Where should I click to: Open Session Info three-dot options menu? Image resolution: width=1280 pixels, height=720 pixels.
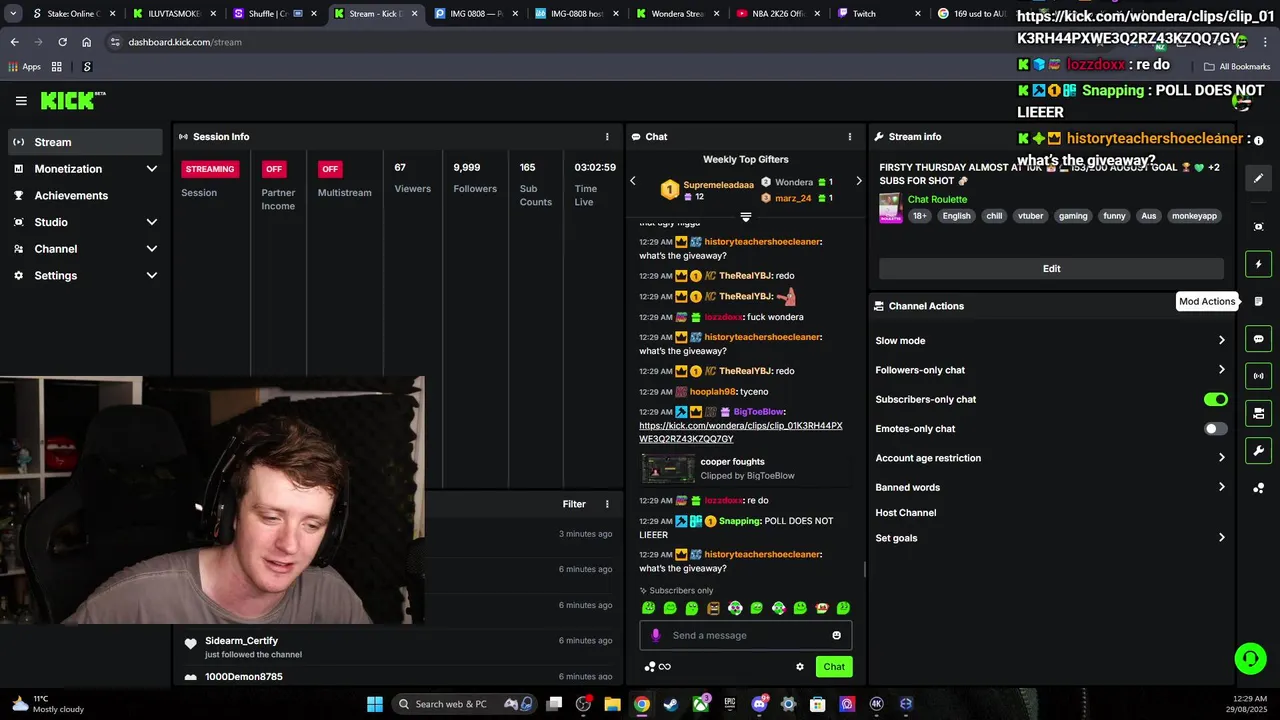(607, 137)
